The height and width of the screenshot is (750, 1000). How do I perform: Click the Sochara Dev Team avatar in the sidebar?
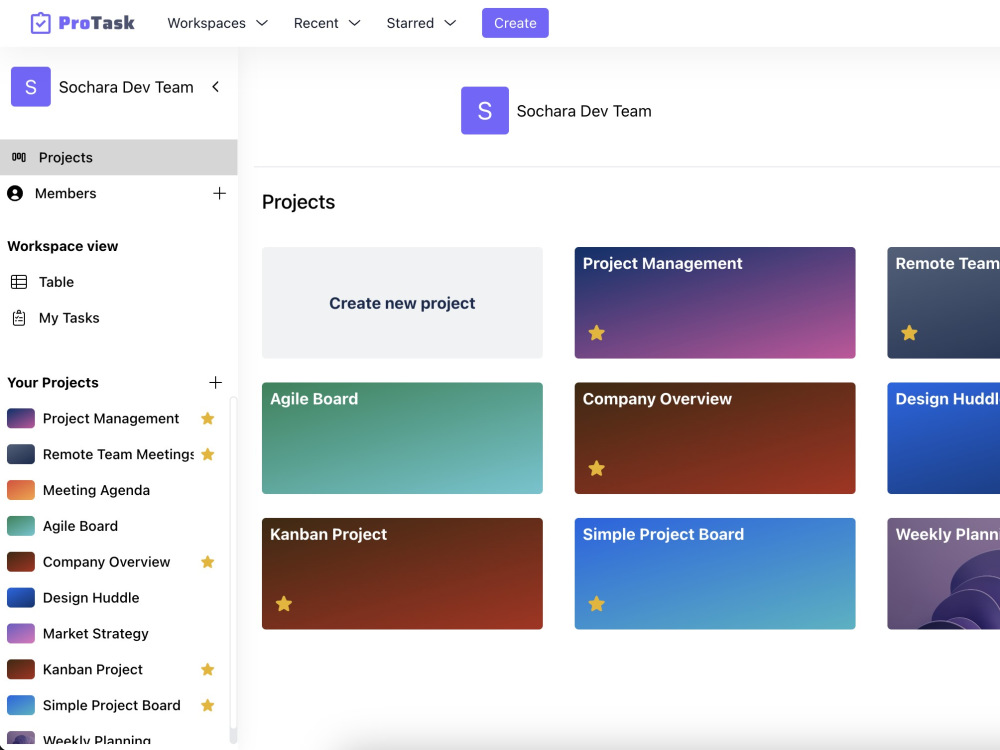[30, 87]
